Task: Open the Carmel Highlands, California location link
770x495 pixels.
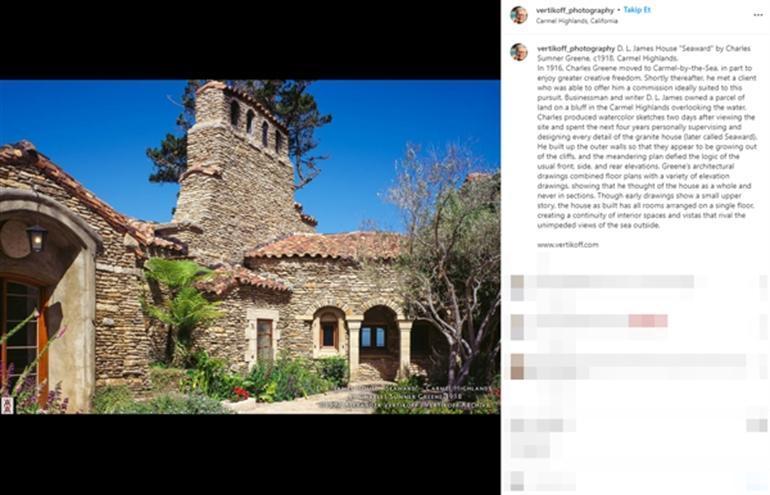Action: pos(577,21)
